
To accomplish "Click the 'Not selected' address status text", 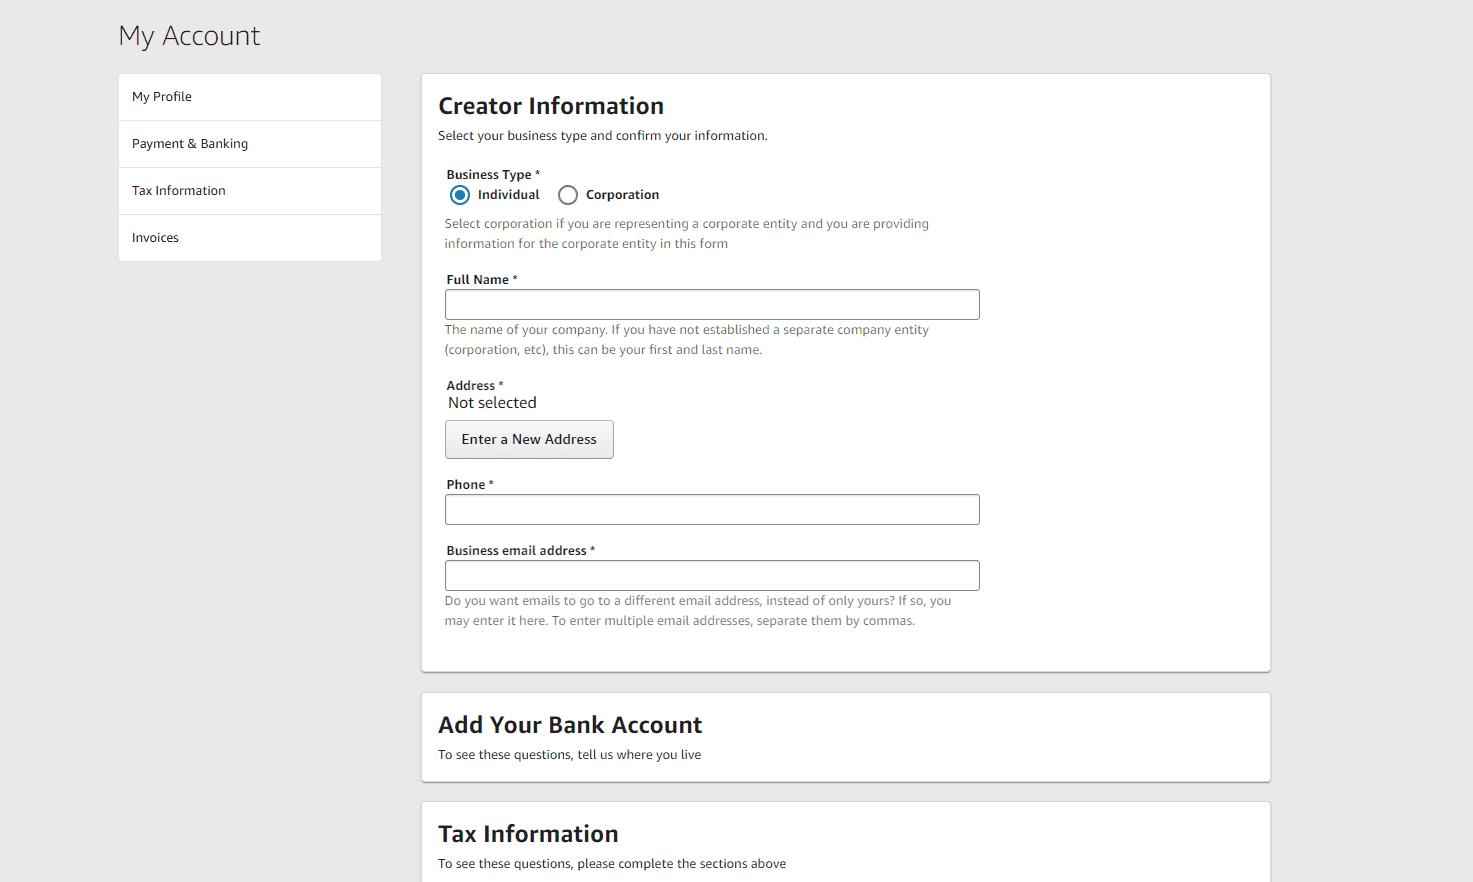I will [492, 403].
